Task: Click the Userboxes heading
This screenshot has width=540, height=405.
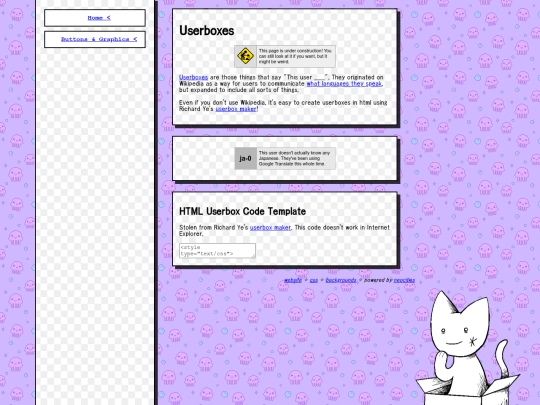Action: 207,30
